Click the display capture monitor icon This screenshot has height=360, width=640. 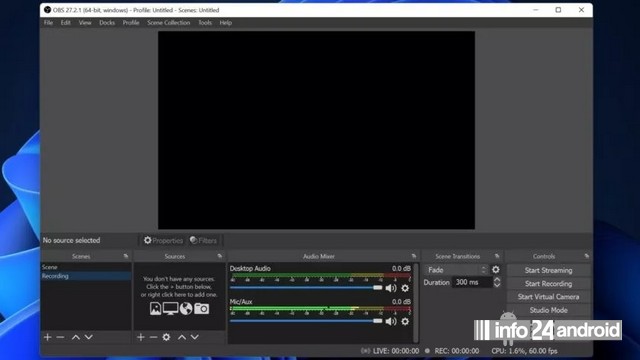tap(170, 309)
